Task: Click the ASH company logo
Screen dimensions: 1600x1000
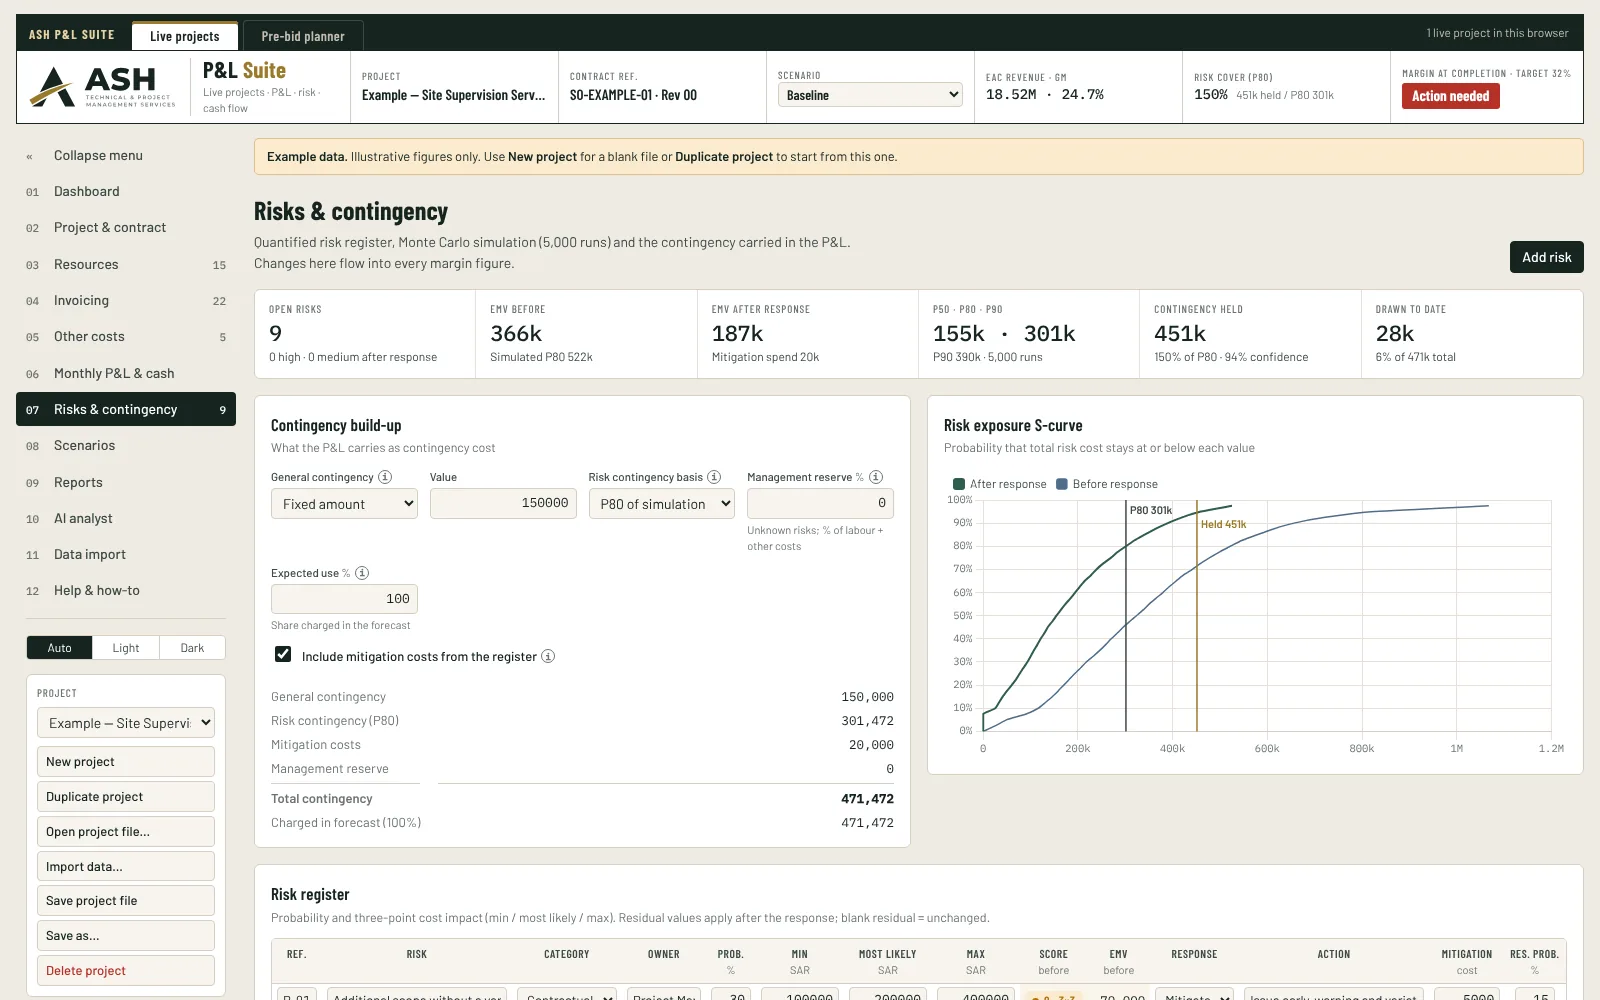Action: pos(103,87)
